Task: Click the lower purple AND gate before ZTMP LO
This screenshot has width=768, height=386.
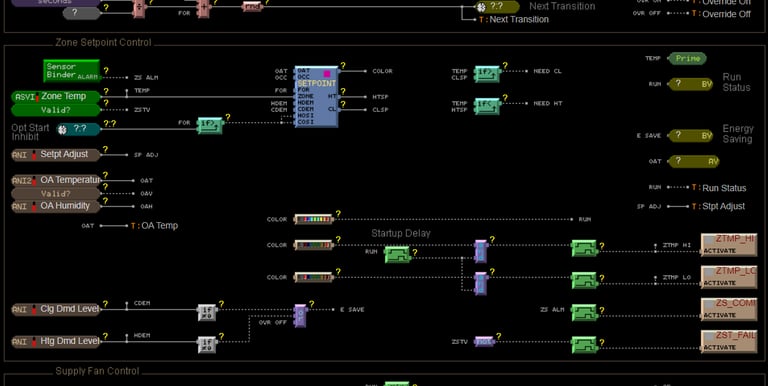Action: (480, 284)
